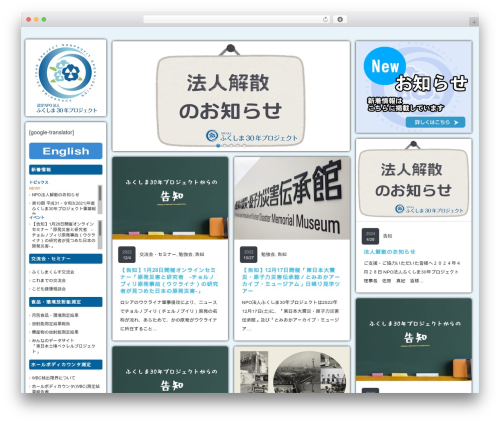Open the black-and-white historical photos card
This screenshot has width=500, height=423.
pos(292,370)
